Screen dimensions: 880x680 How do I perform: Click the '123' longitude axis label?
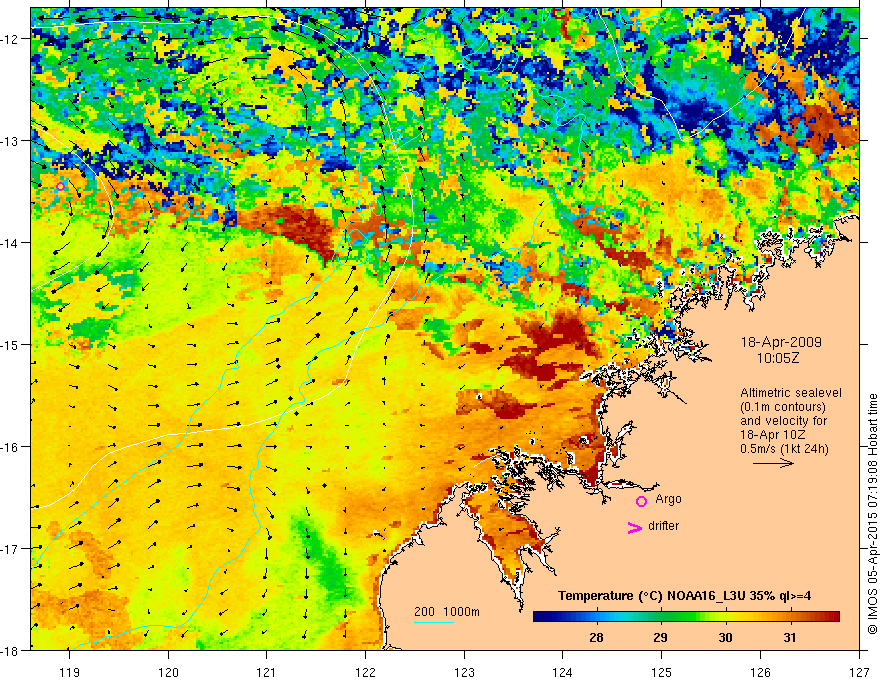tap(464, 672)
